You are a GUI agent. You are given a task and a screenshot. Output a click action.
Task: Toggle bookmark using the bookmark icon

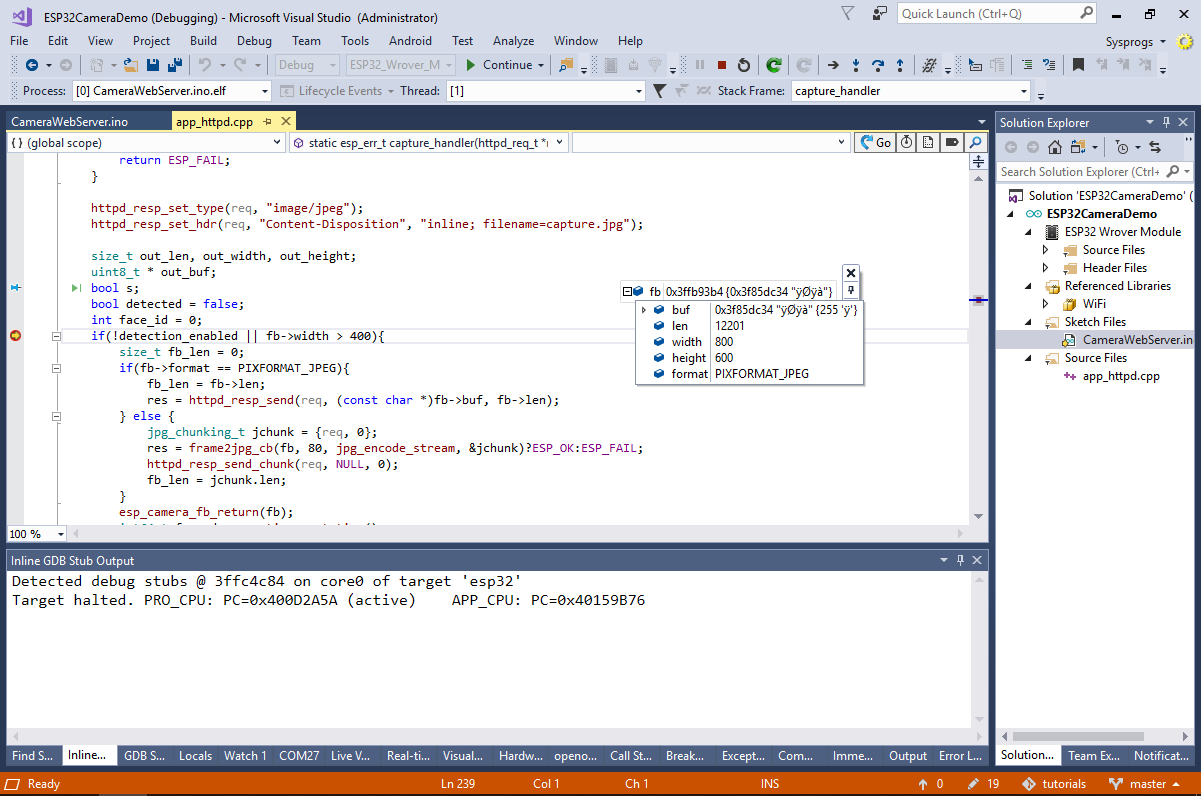tap(1077, 65)
